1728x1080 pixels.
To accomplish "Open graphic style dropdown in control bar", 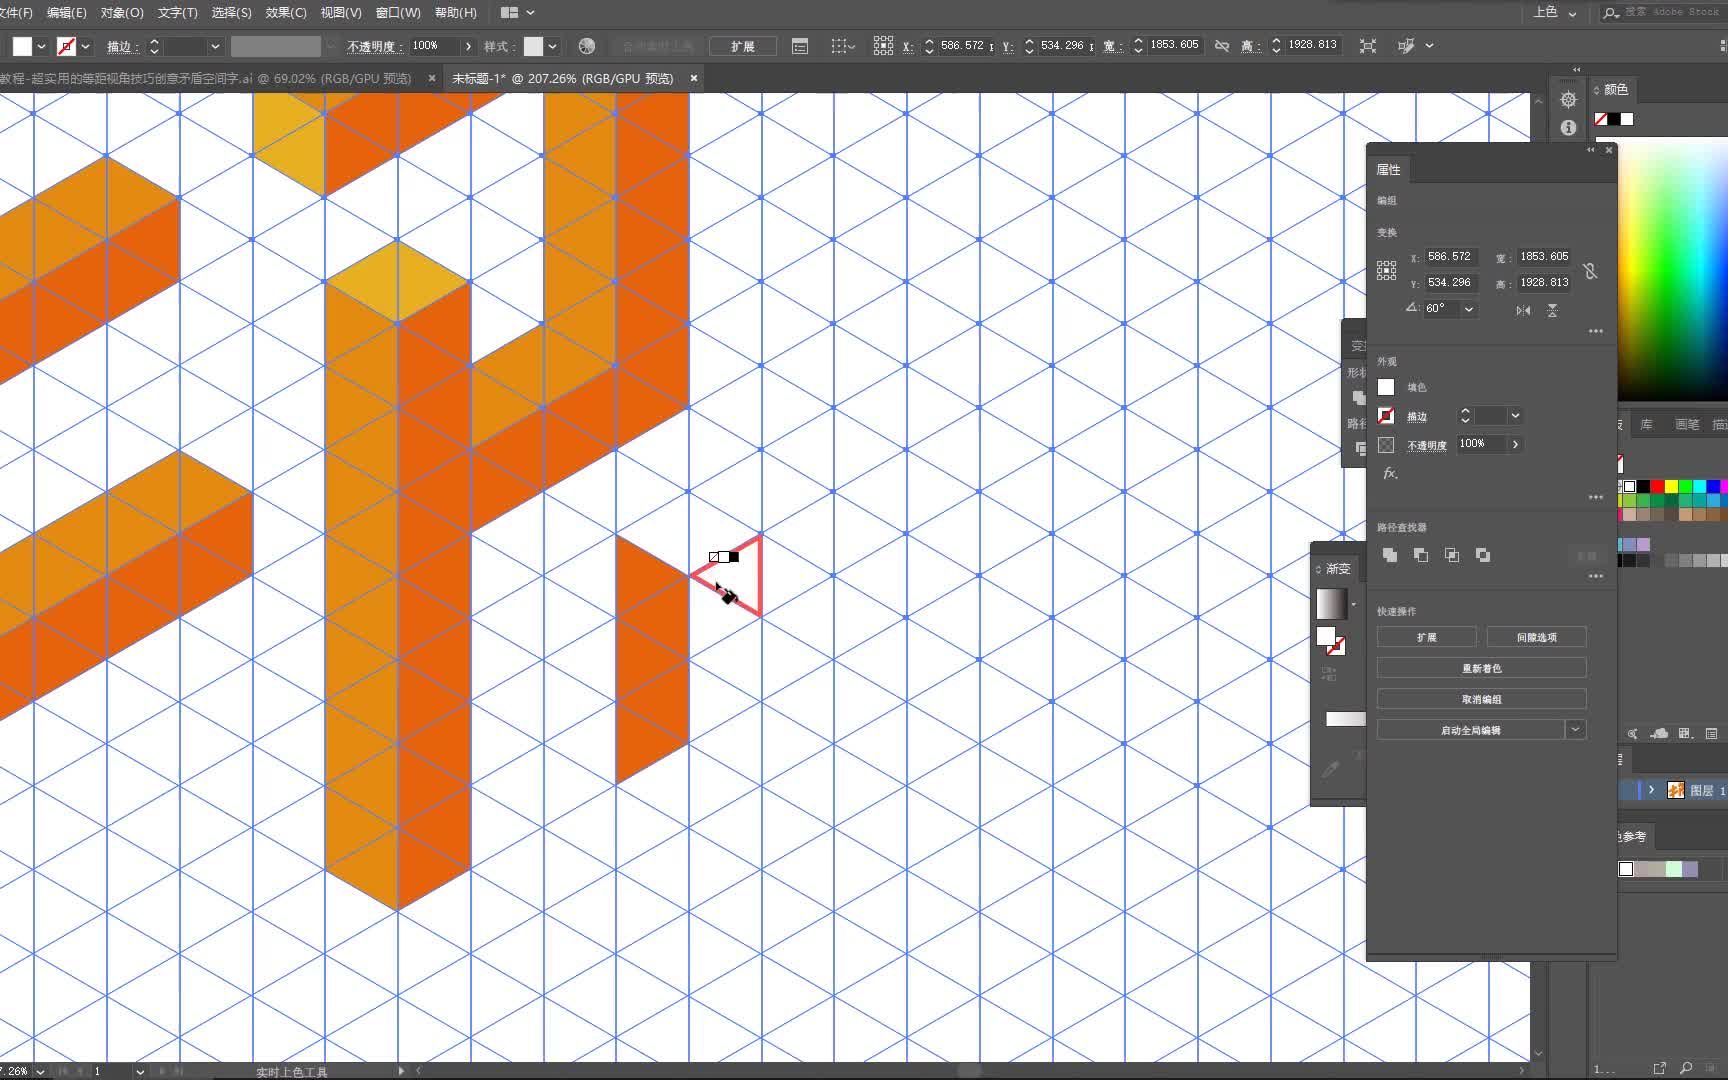I will coord(552,46).
